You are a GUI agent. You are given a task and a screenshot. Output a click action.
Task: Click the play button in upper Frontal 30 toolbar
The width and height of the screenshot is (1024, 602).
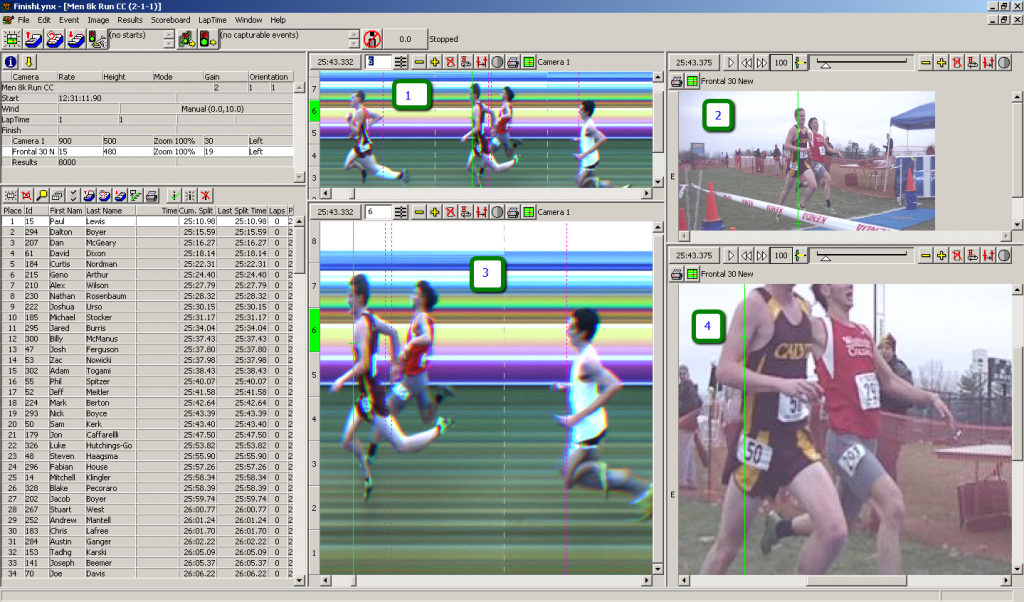coord(731,62)
